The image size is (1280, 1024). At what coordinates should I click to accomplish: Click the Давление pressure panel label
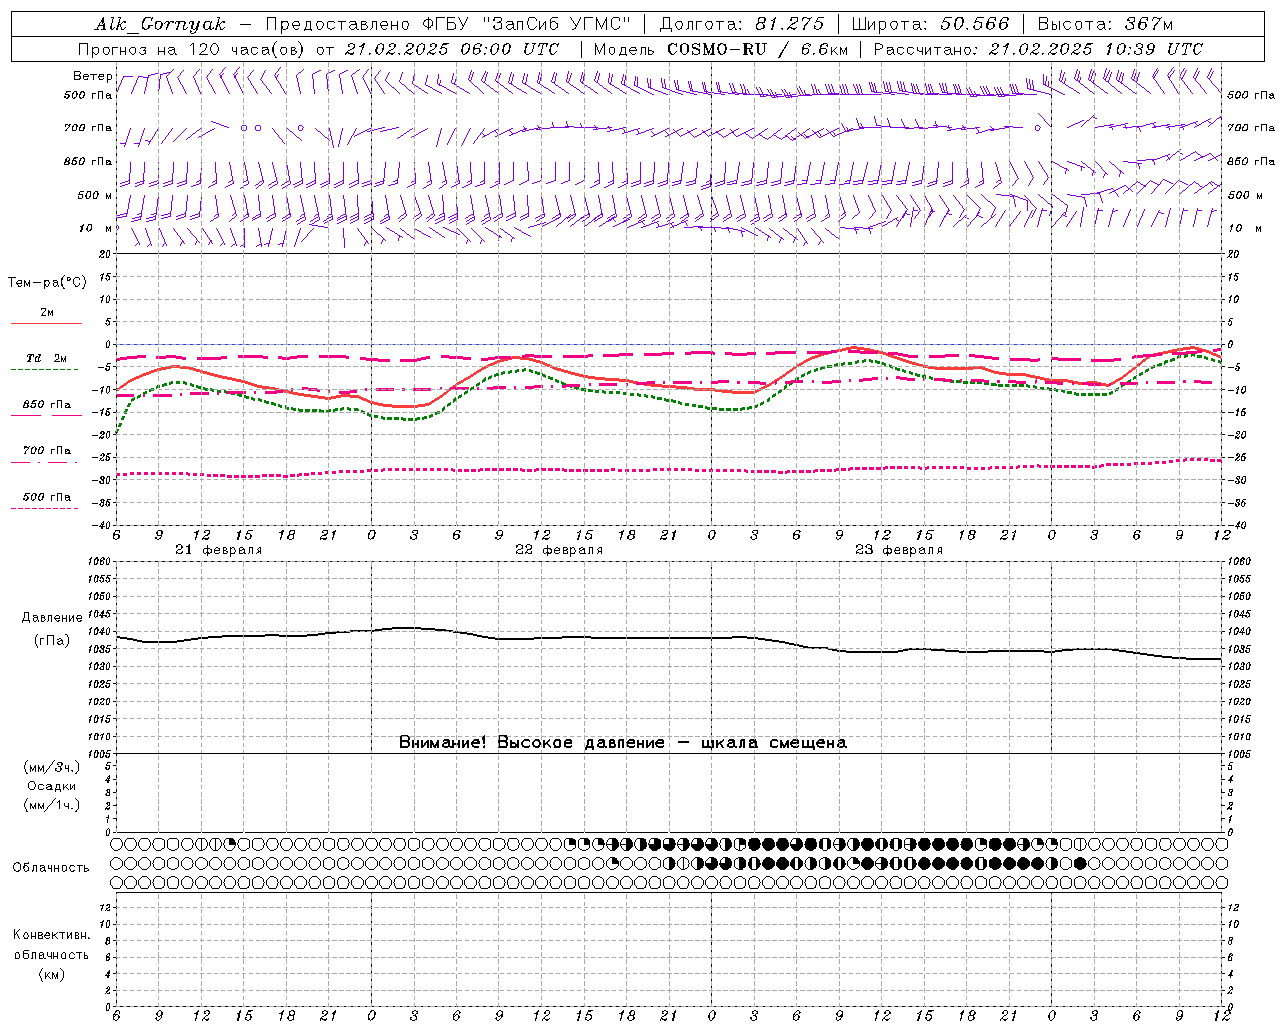51,618
